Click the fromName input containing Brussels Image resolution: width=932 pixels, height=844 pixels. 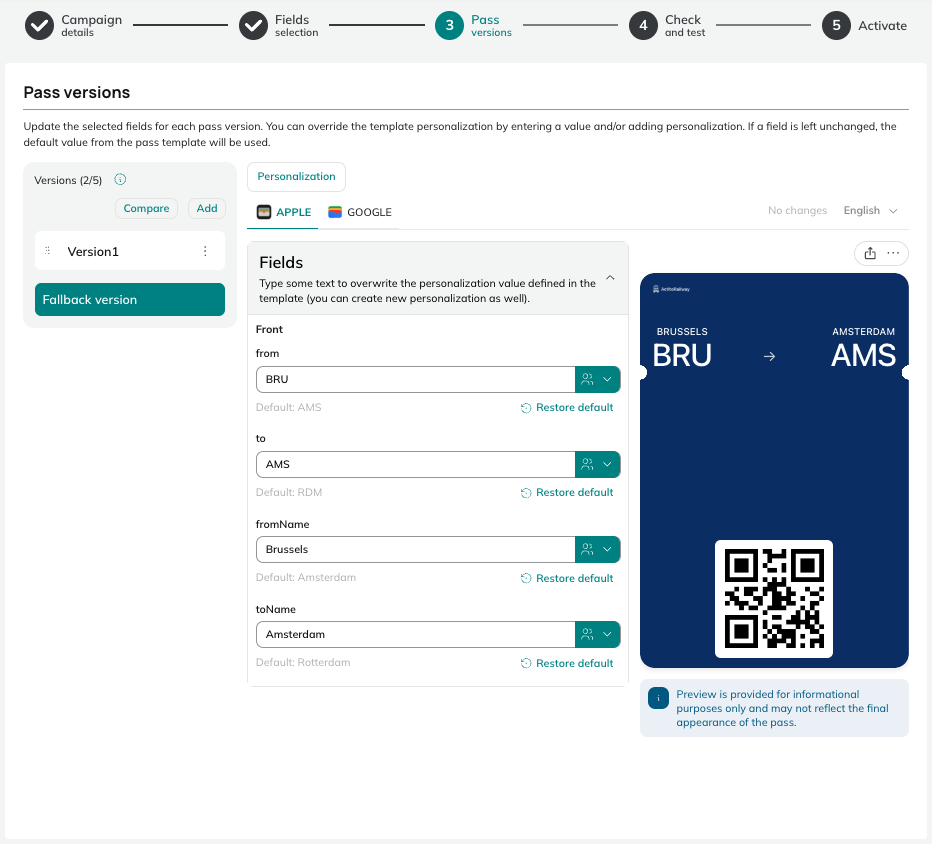point(415,549)
